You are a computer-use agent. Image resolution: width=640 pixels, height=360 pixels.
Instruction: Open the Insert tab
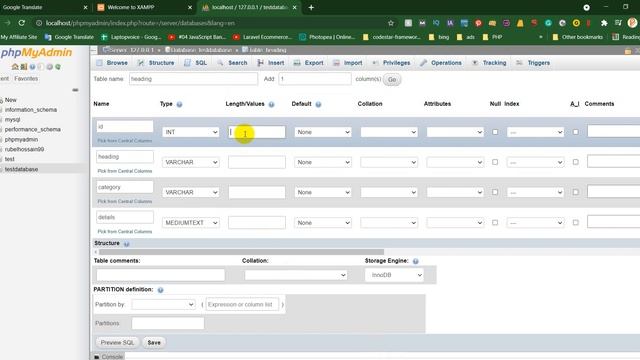[271, 63]
